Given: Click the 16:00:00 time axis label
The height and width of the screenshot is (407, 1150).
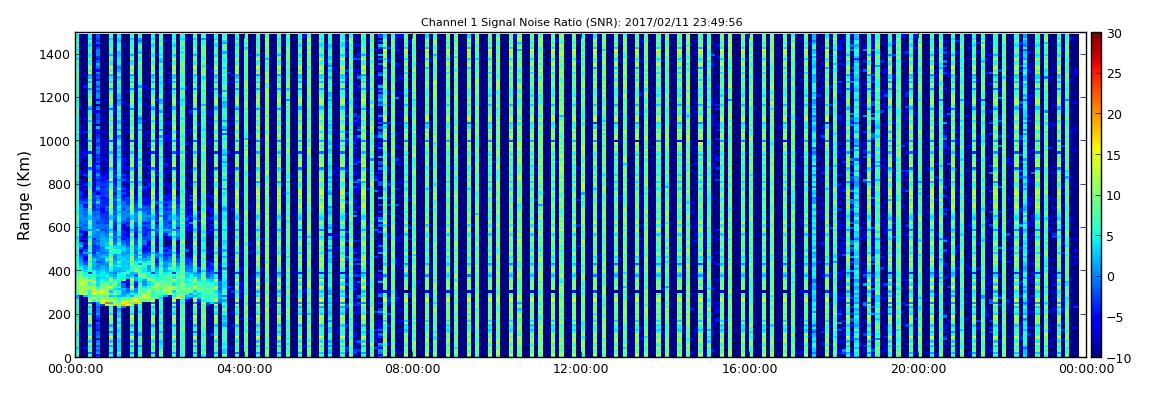Looking at the screenshot, I should click(749, 369).
